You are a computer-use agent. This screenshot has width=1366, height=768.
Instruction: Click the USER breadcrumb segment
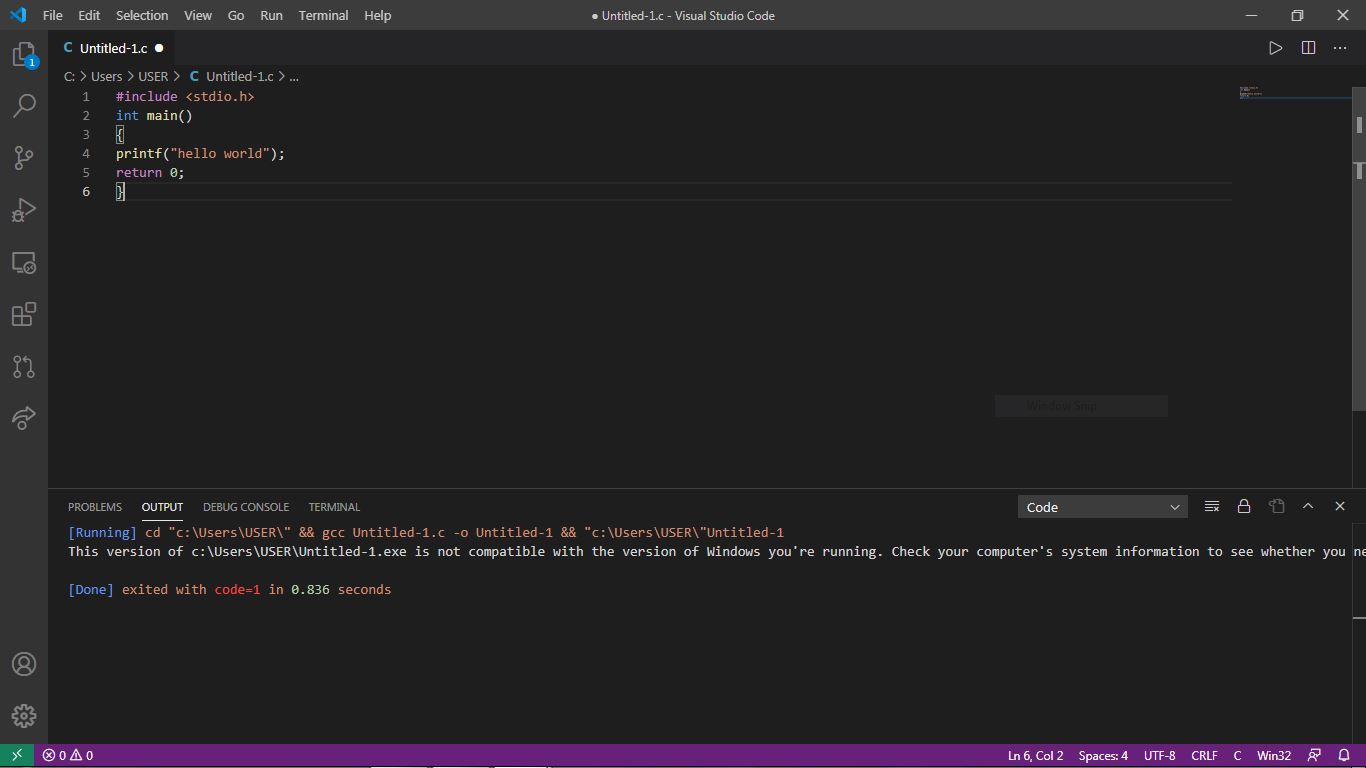[153, 76]
